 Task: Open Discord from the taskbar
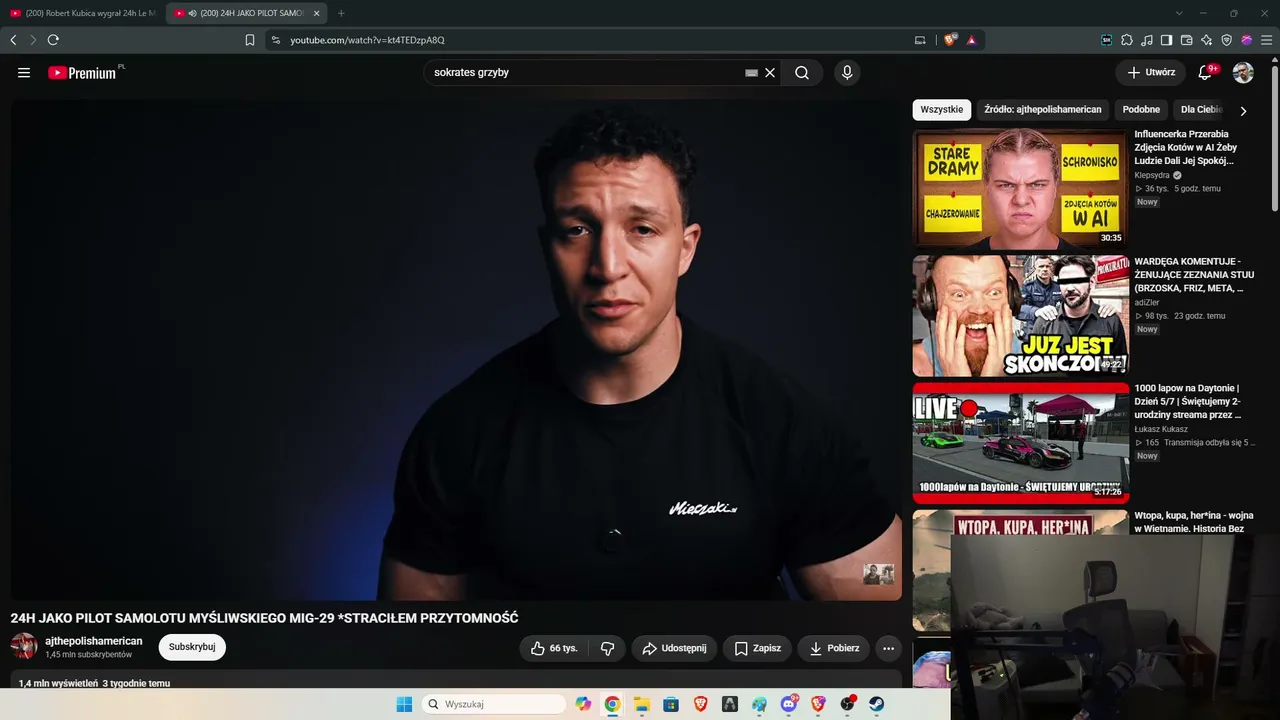pos(789,704)
